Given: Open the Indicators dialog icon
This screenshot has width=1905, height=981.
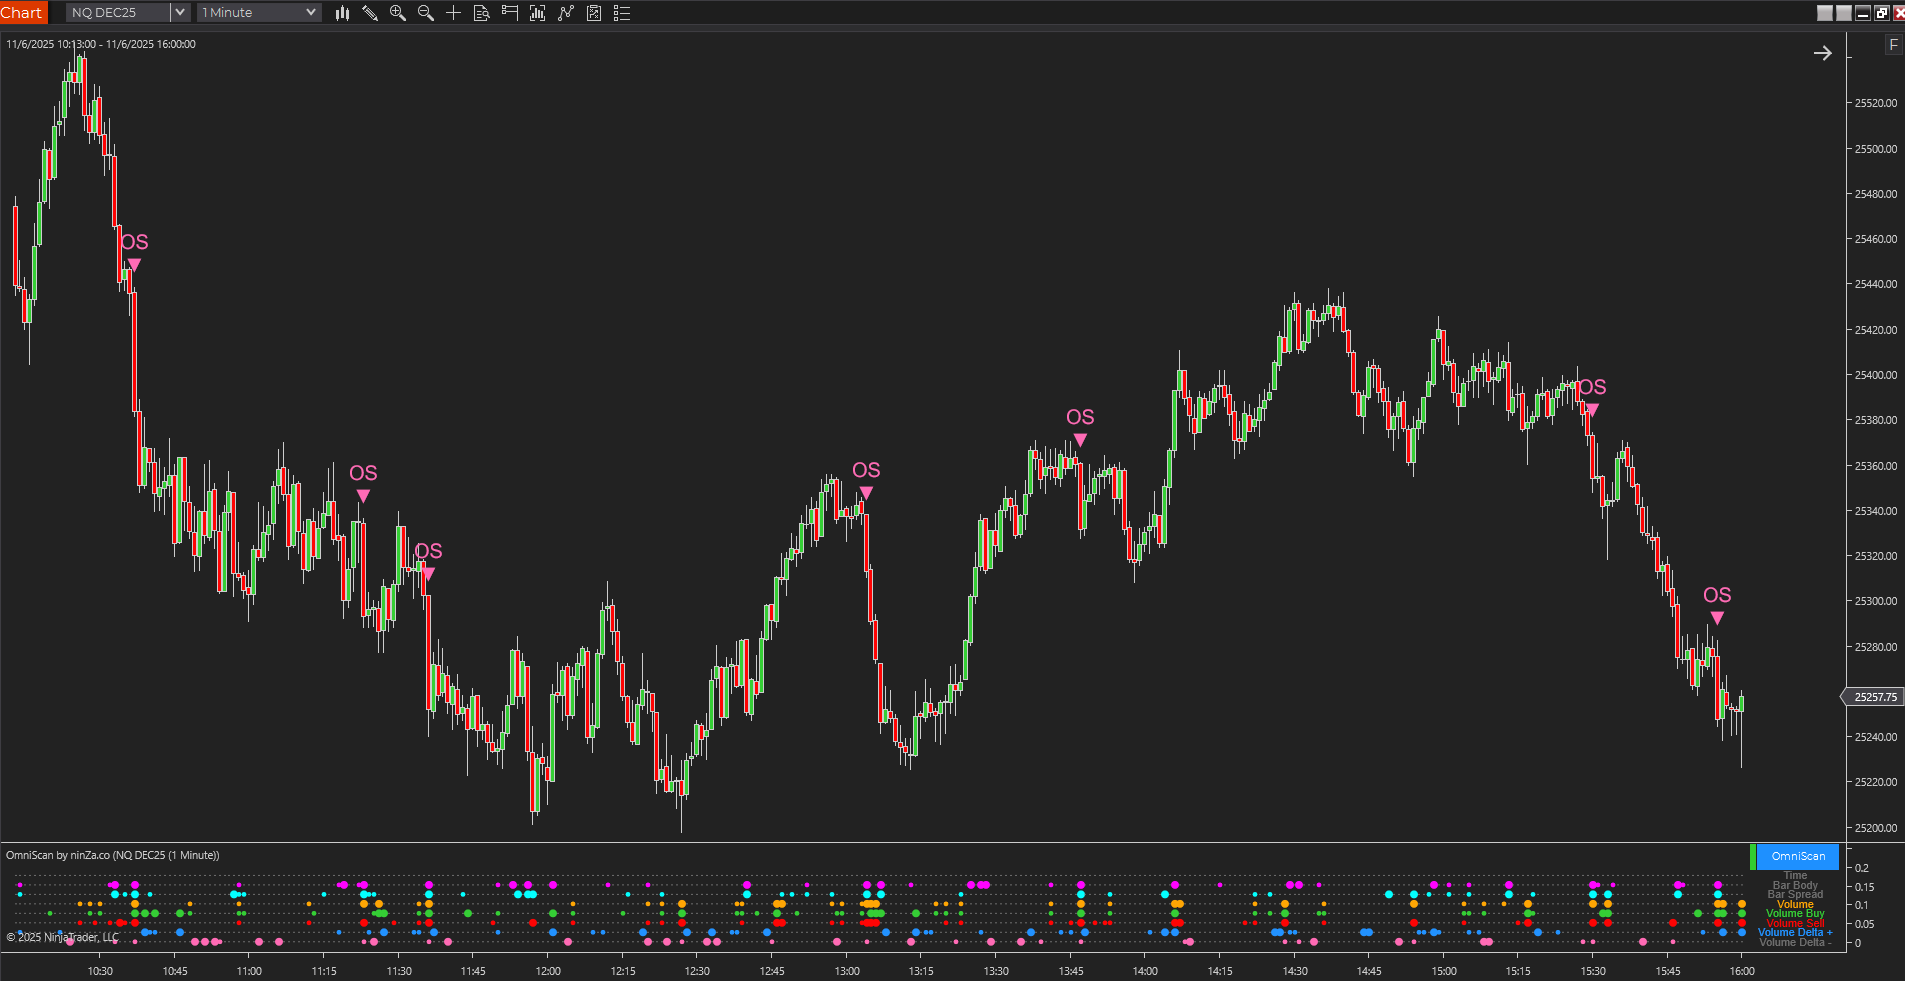Looking at the screenshot, I should 538,13.
